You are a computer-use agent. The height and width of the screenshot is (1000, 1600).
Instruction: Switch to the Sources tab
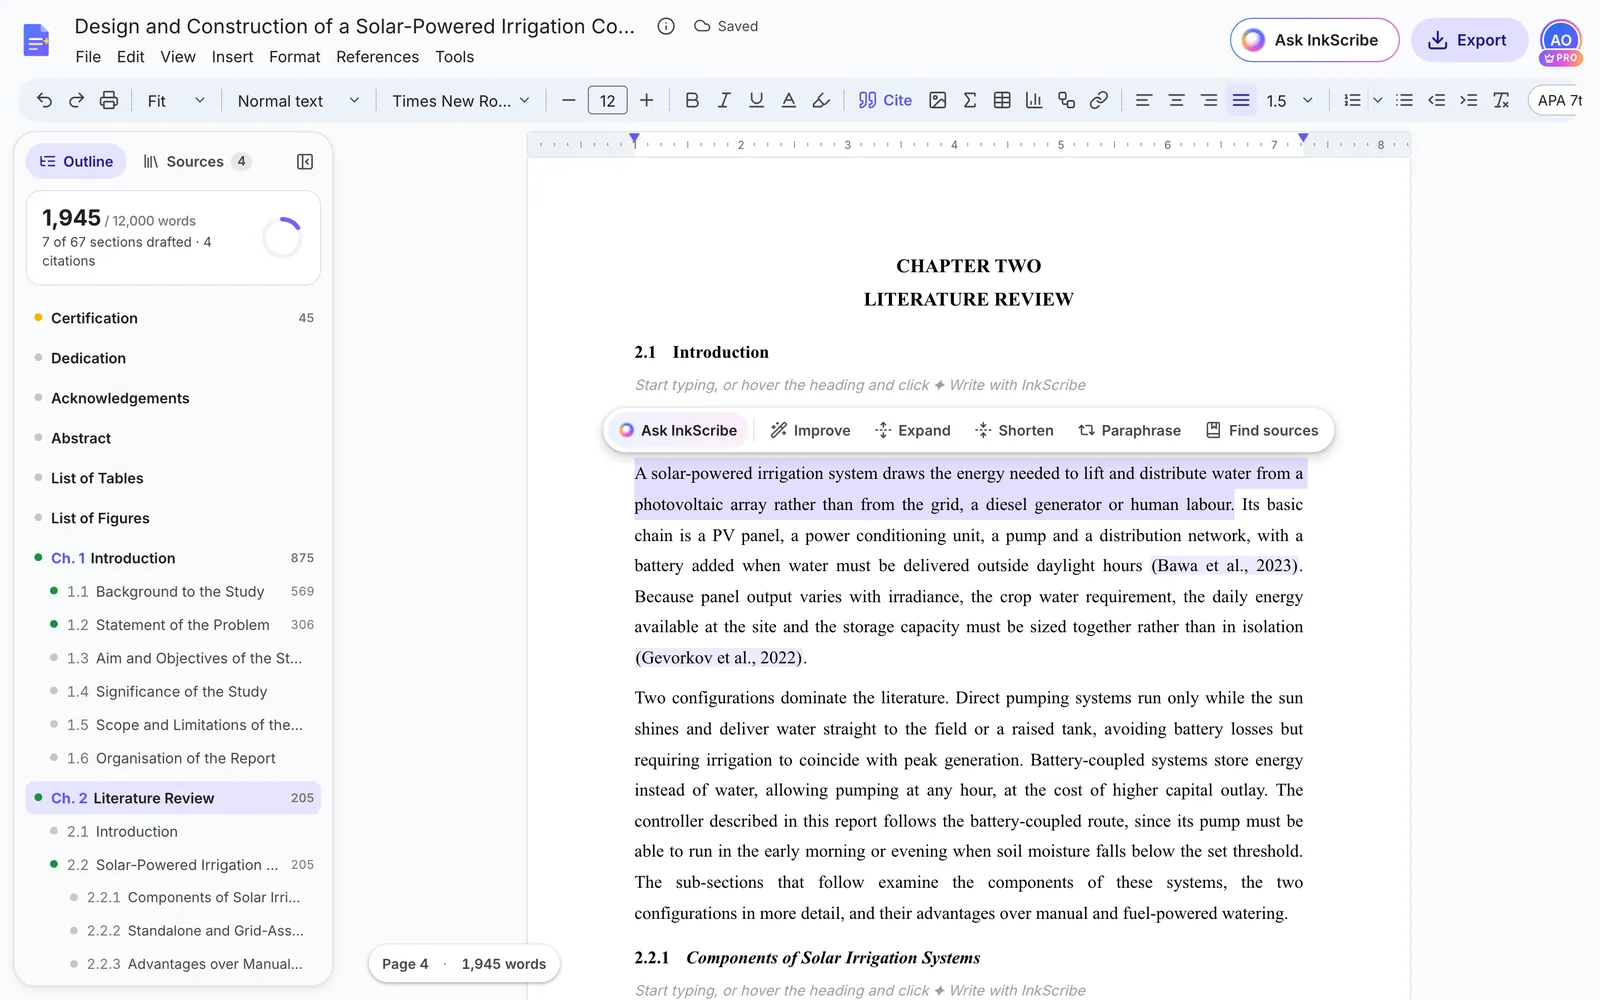click(195, 161)
